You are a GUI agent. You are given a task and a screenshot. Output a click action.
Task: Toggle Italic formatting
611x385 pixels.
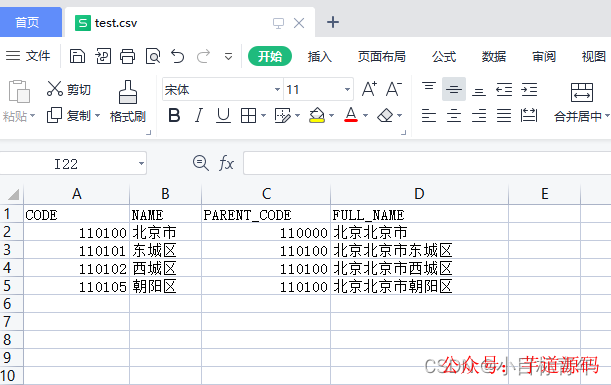pyautogui.click(x=199, y=115)
